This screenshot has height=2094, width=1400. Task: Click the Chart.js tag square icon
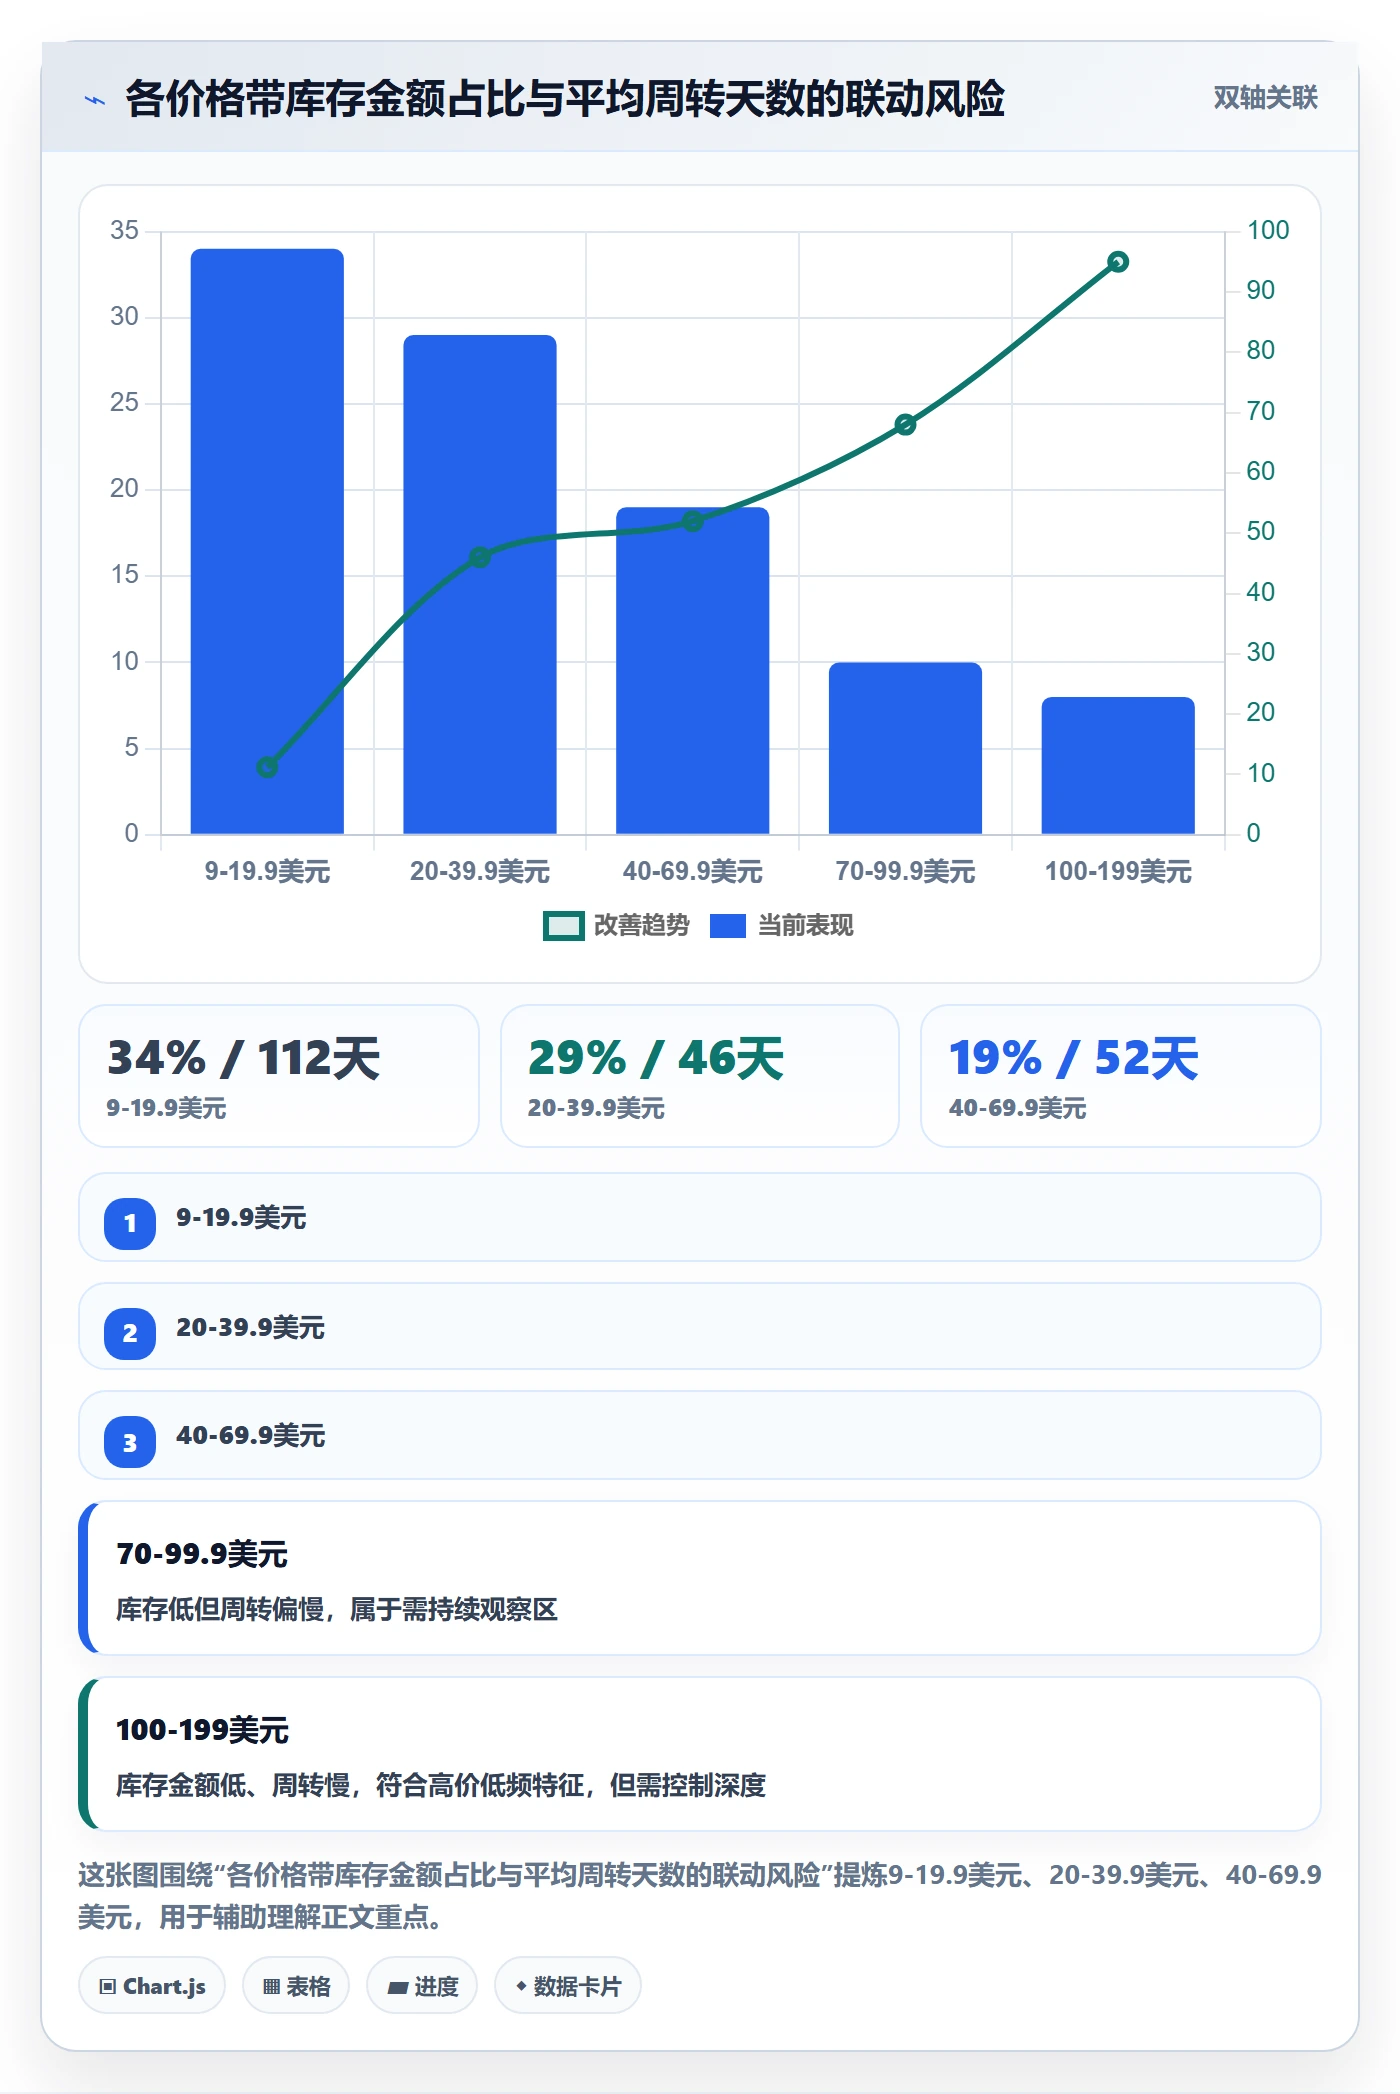click(x=108, y=1987)
